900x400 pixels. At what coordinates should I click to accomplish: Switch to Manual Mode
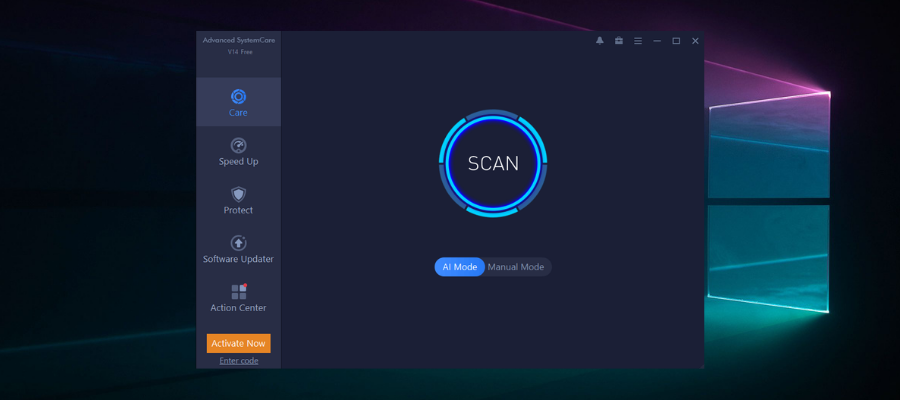point(516,267)
